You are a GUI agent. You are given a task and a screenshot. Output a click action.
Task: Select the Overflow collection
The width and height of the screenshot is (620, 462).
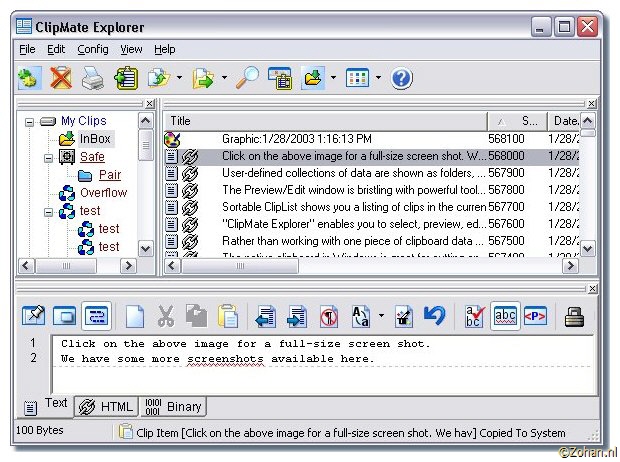(104, 193)
